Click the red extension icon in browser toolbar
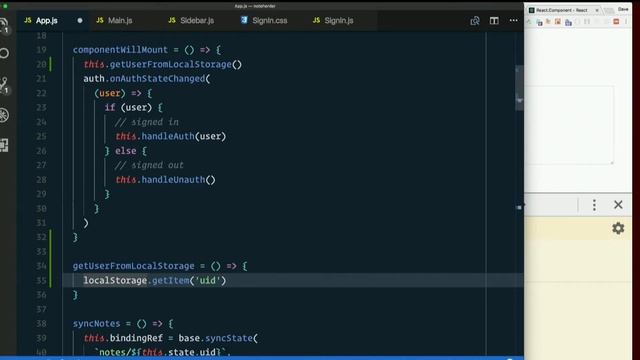Viewport: 640px width, 360px height. 616,22
